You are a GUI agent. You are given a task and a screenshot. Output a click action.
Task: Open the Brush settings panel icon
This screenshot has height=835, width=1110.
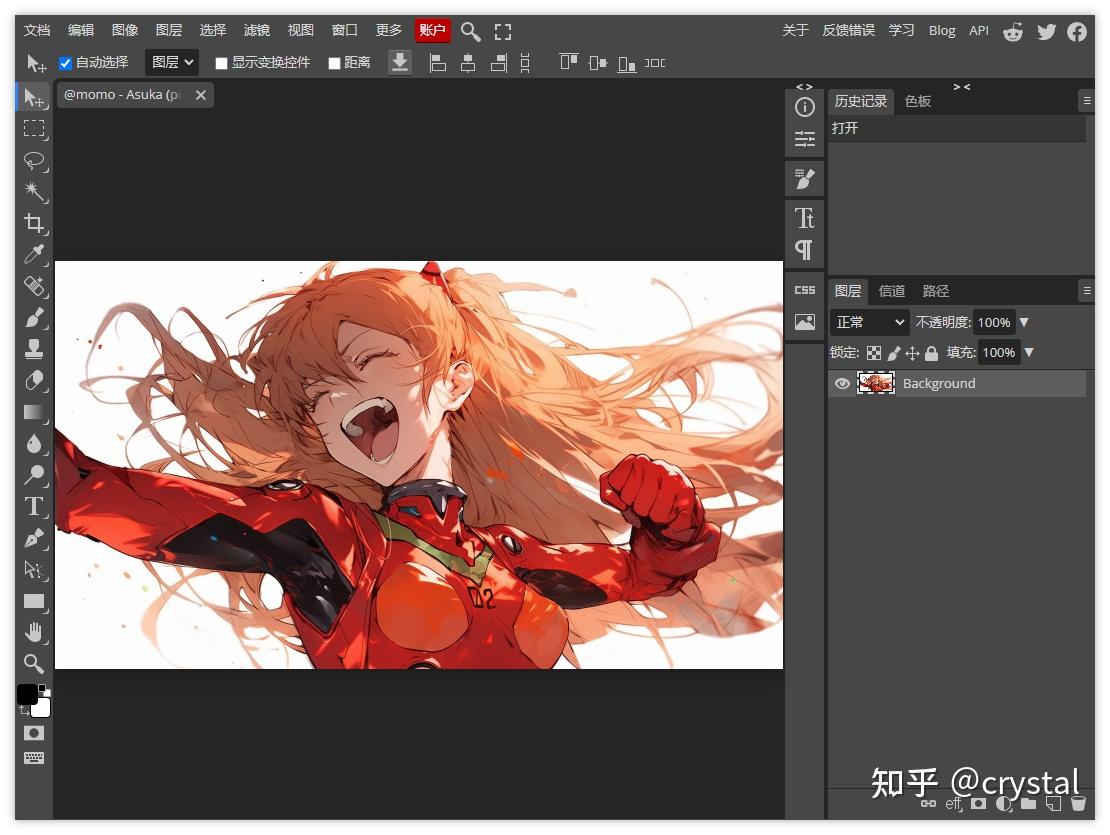pyautogui.click(x=805, y=179)
